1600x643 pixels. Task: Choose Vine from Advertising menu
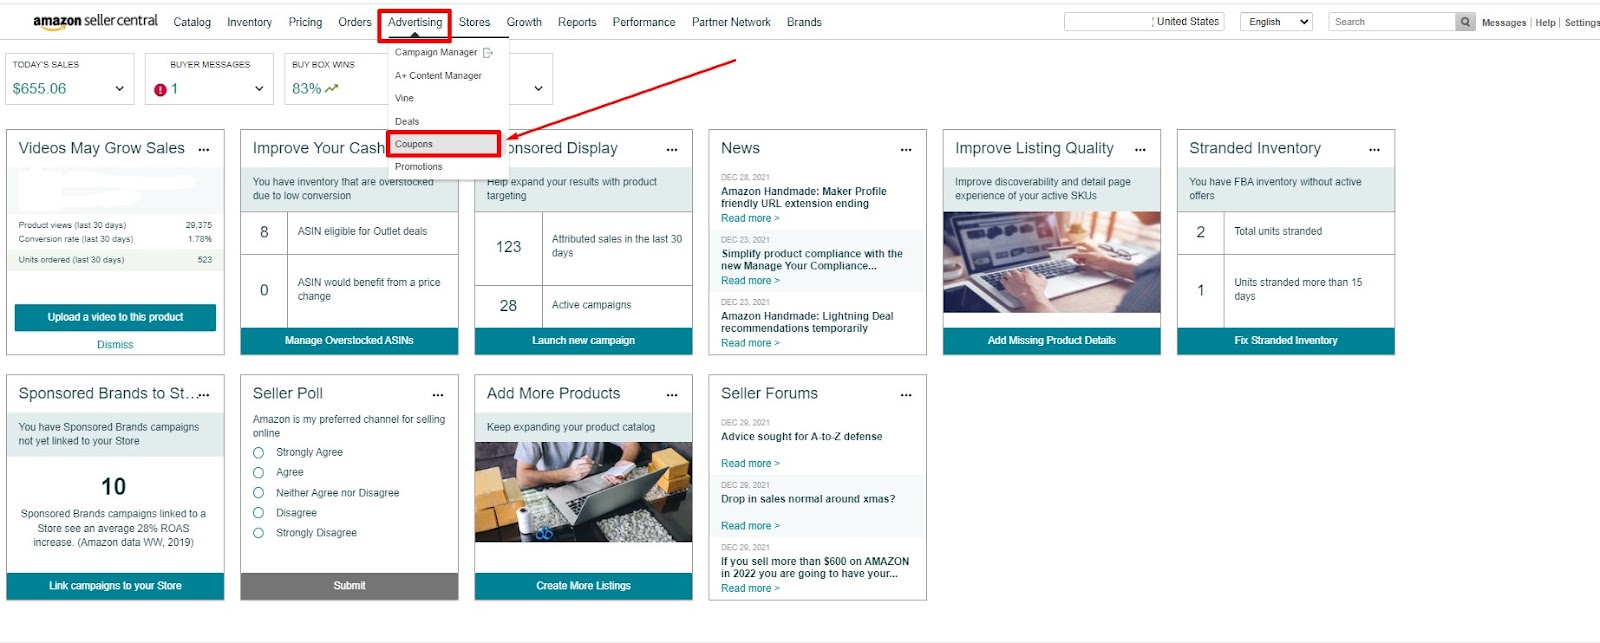coord(404,98)
